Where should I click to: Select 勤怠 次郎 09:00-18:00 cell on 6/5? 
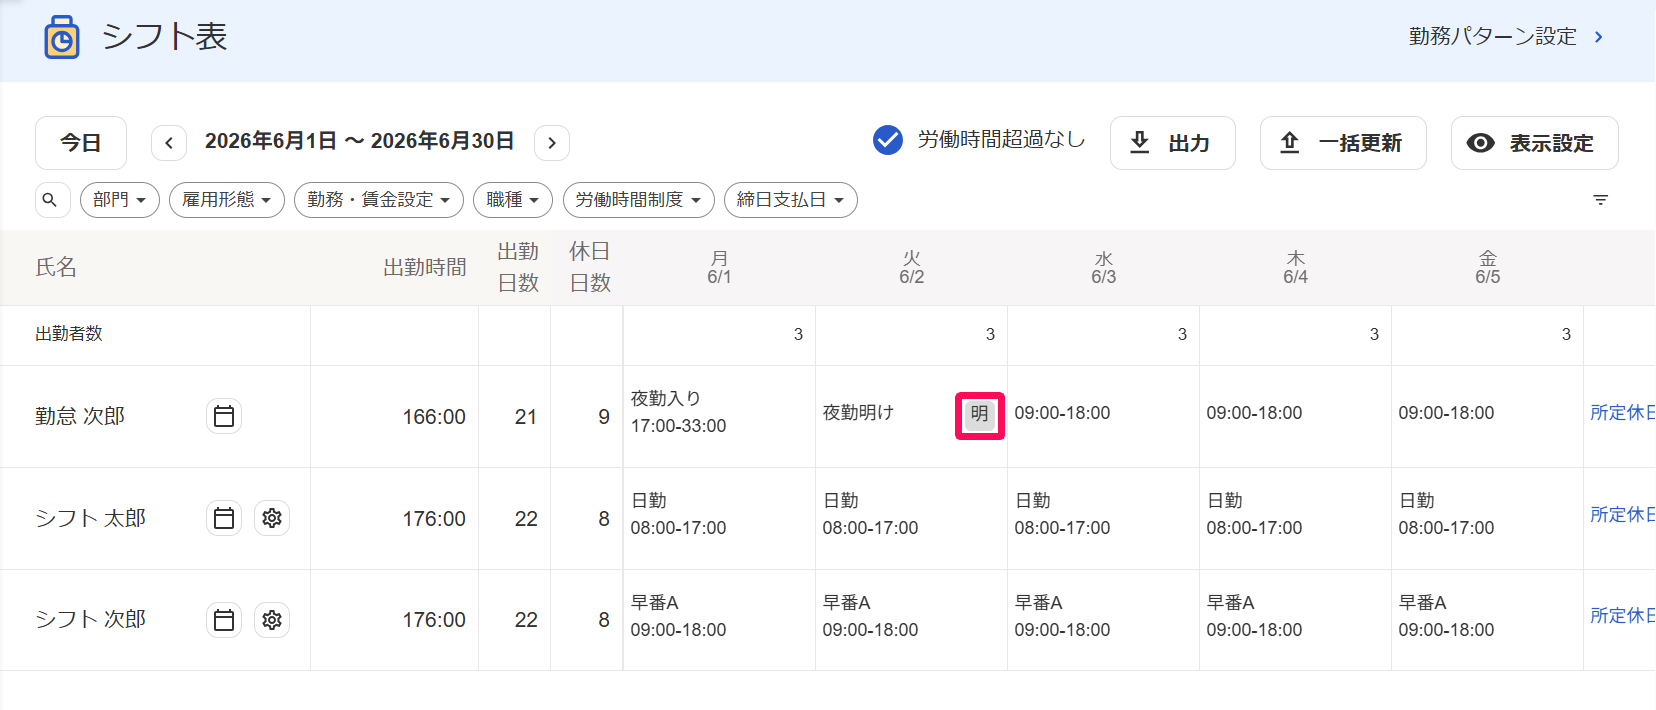1487,416
